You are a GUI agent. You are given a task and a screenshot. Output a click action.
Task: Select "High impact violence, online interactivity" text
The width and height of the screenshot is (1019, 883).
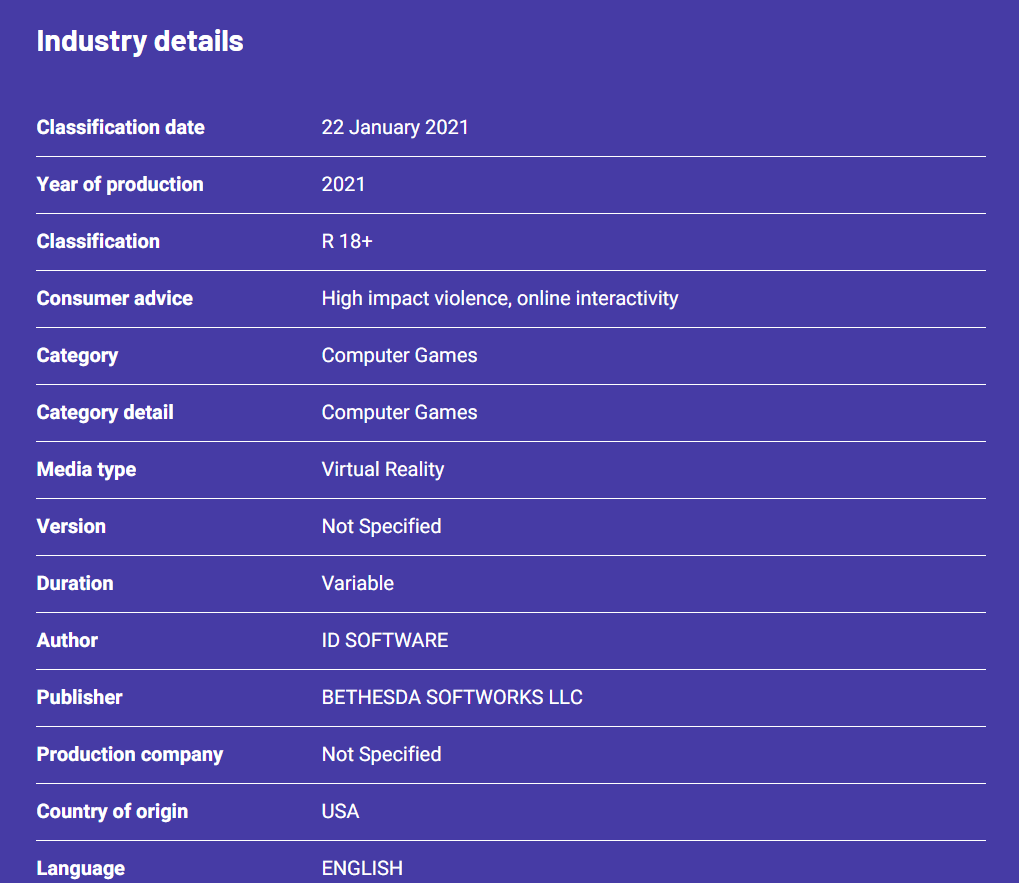pyautogui.click(x=500, y=298)
